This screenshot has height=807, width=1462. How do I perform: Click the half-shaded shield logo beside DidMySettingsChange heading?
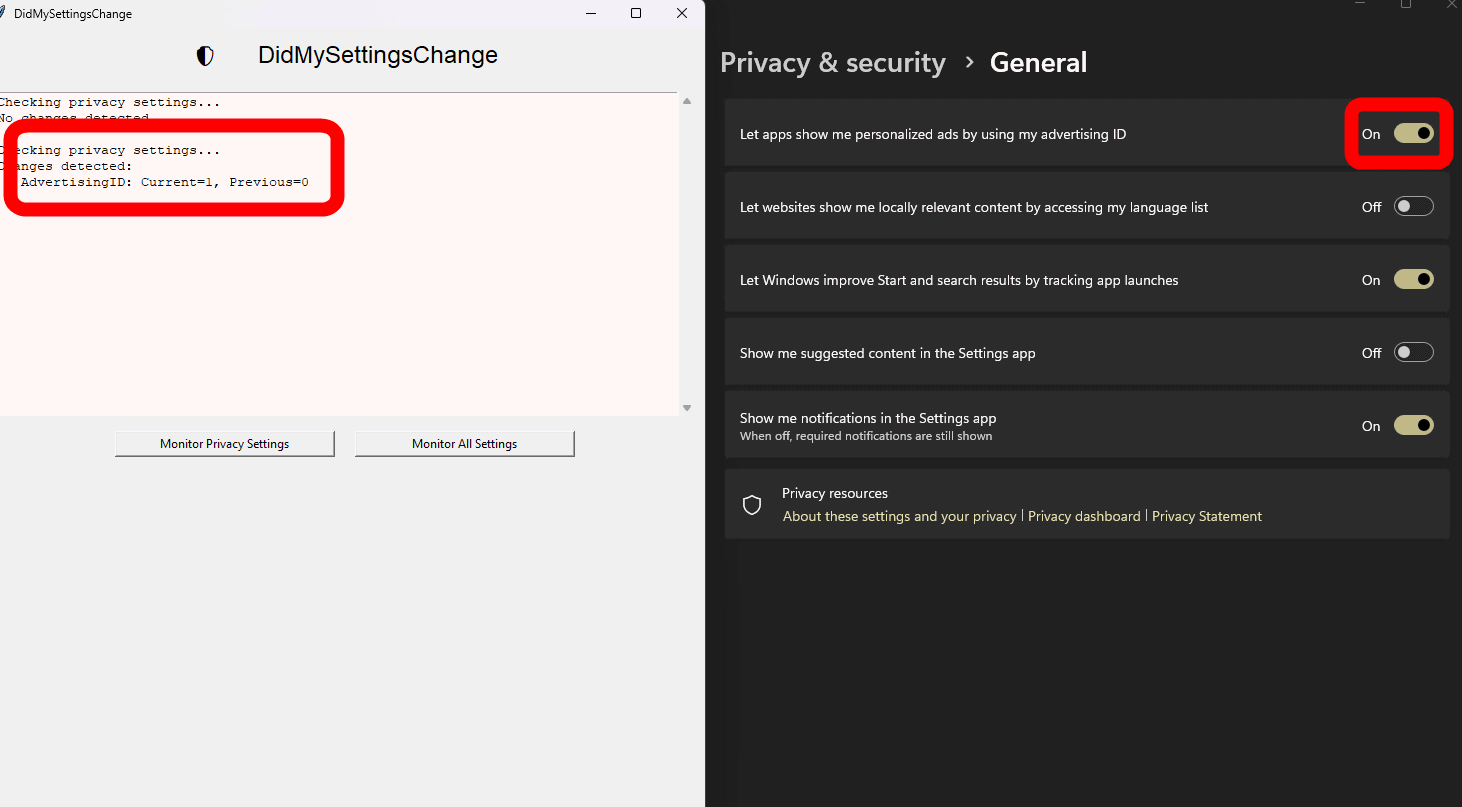(x=205, y=56)
